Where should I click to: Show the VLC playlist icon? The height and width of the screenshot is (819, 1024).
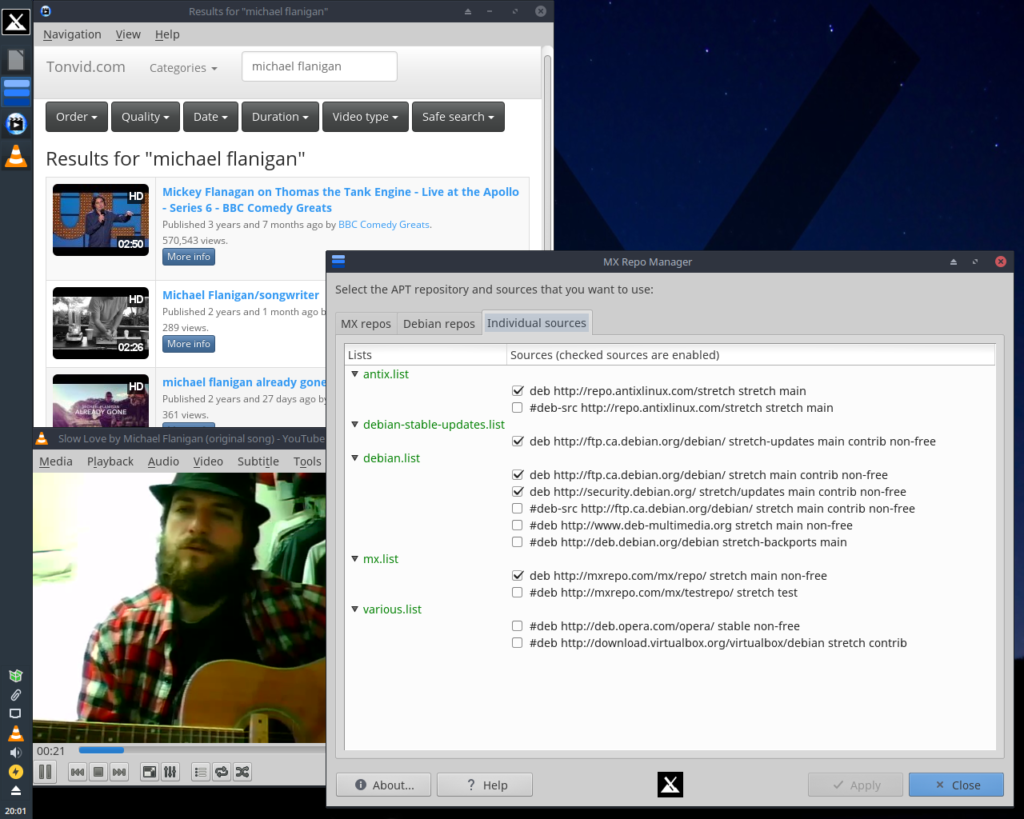click(200, 772)
